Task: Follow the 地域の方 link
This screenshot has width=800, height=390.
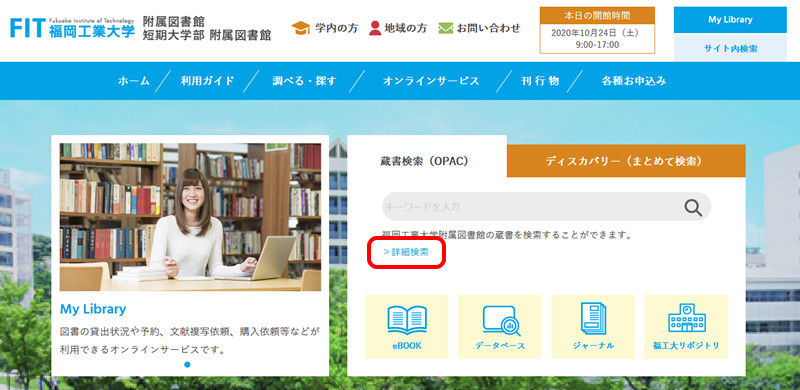Action: (406, 28)
